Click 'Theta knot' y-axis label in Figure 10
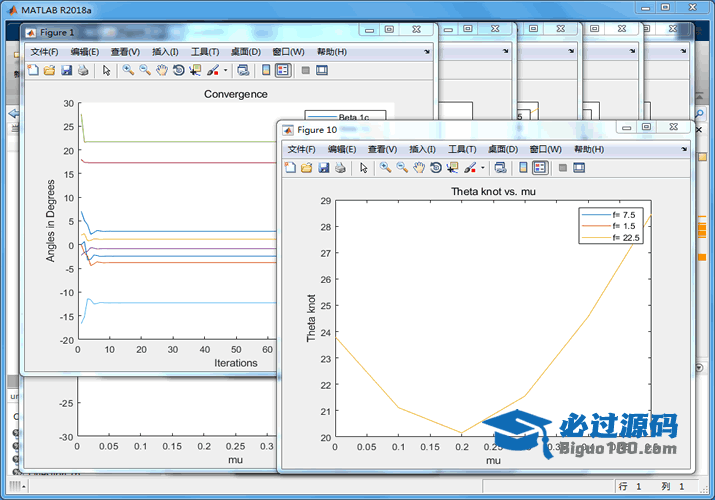 (x=311, y=318)
